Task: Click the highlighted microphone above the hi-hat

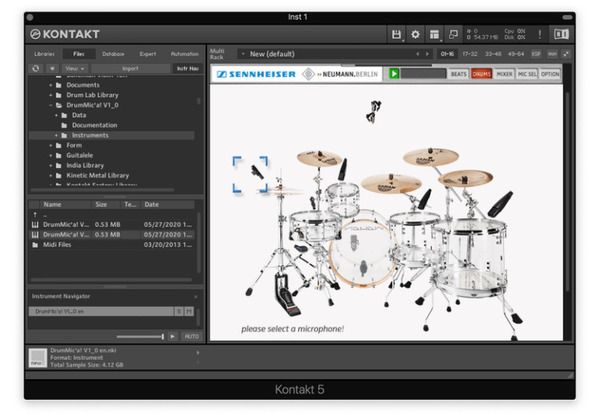Action: (251, 173)
